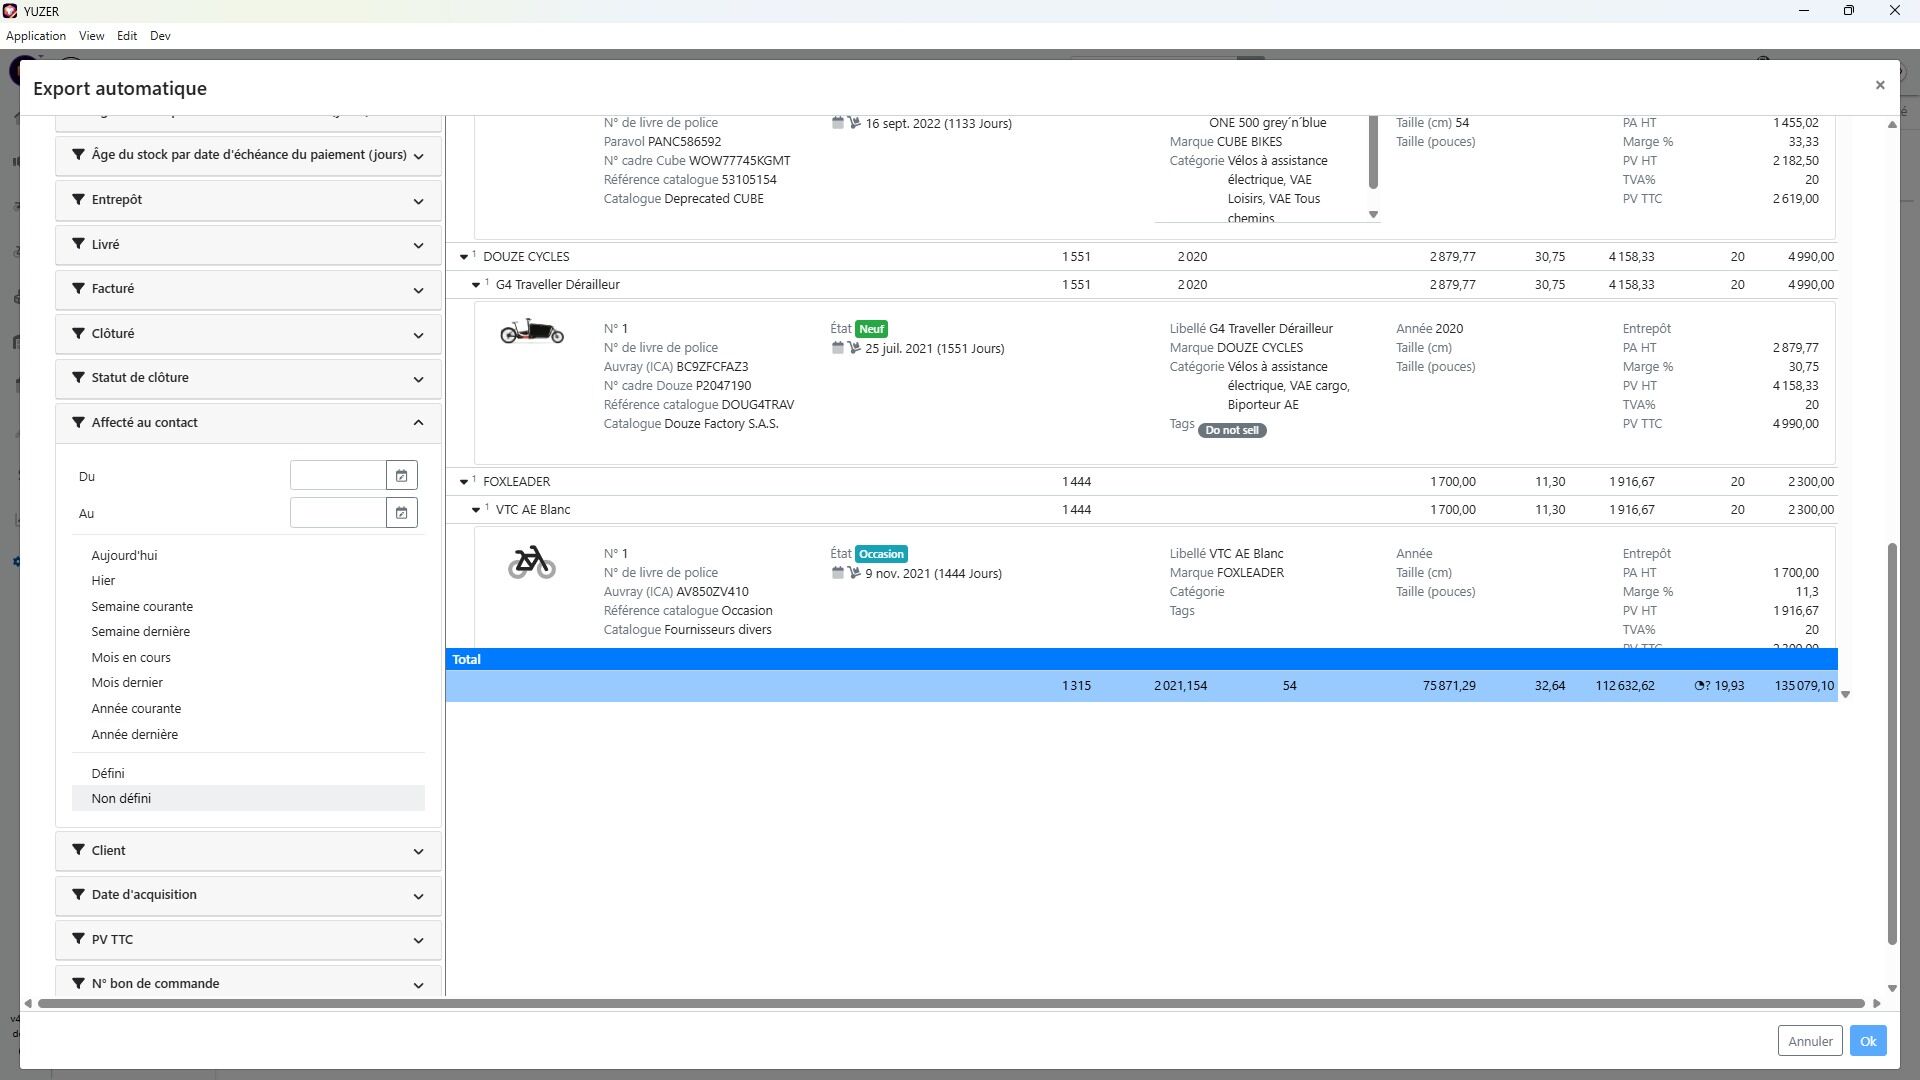
Task: Open the Dev menu
Action: pyautogui.click(x=160, y=36)
